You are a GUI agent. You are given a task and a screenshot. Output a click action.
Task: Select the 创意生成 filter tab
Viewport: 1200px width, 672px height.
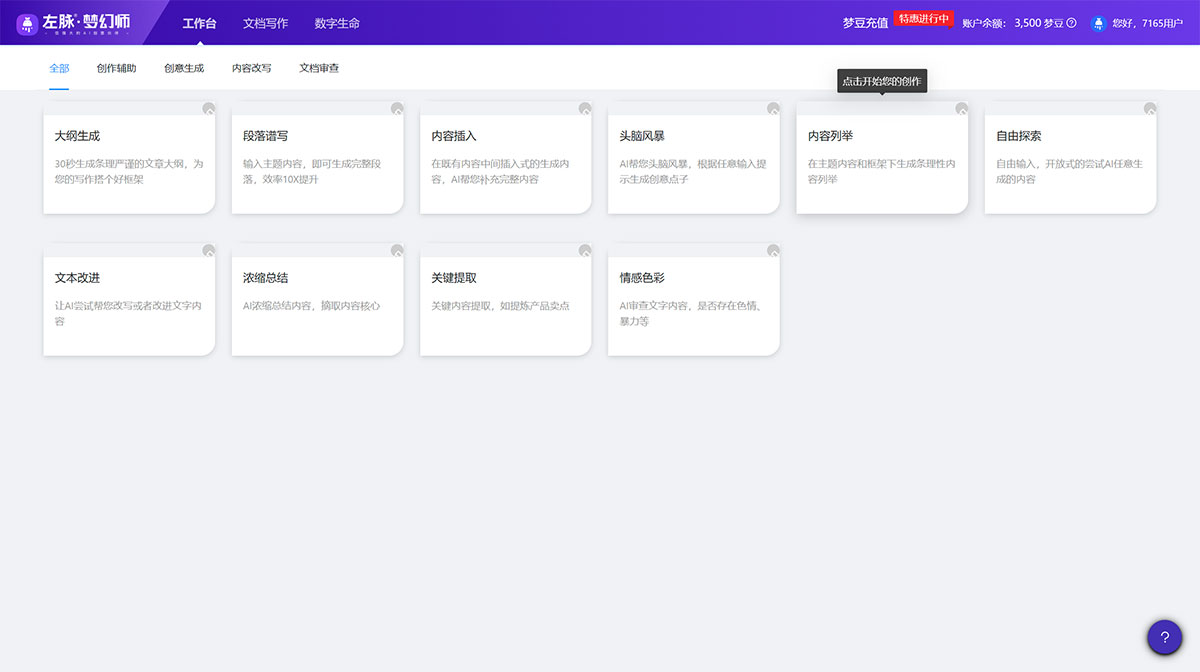[184, 68]
